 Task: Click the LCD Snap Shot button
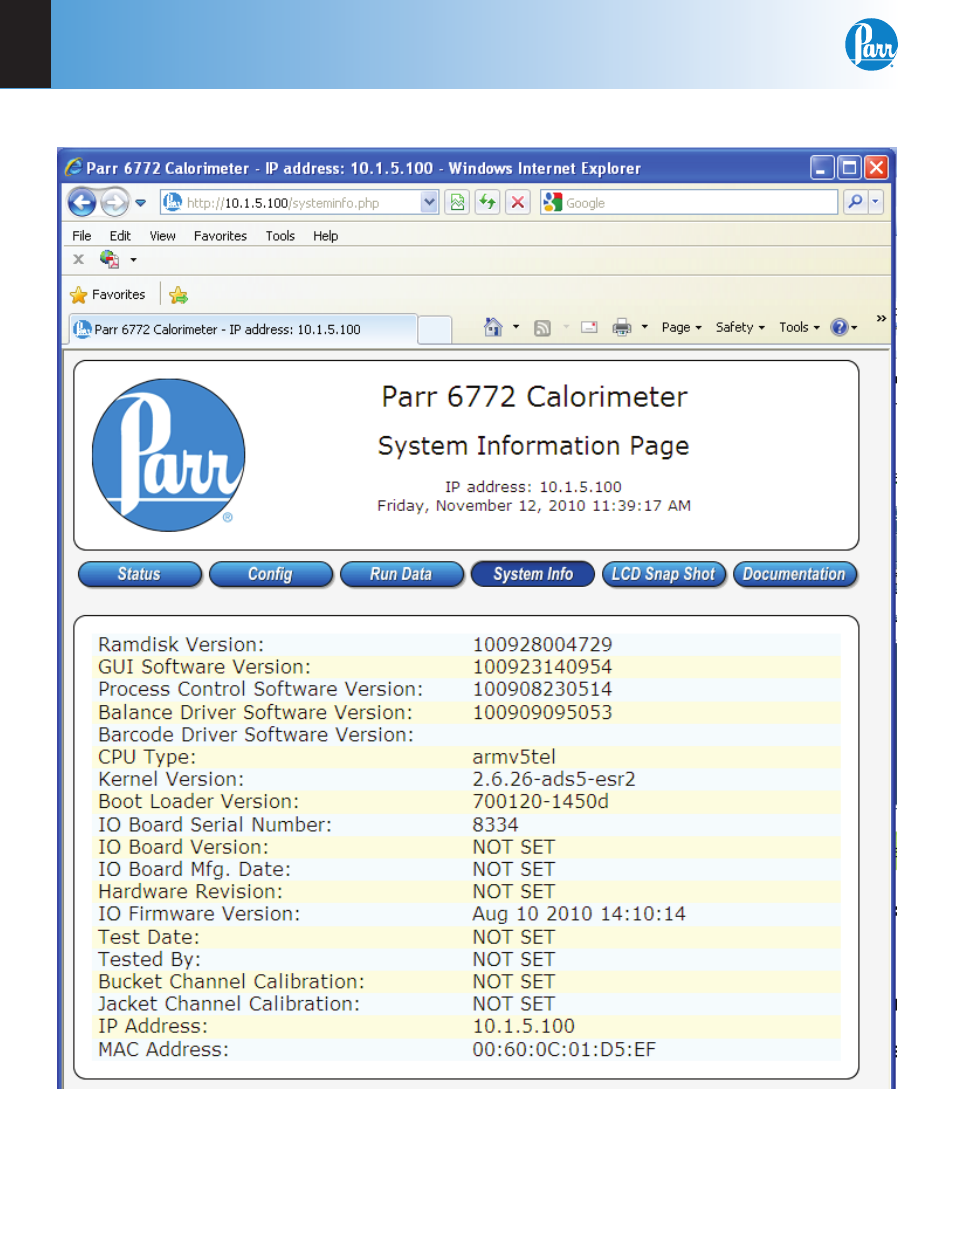tap(664, 574)
